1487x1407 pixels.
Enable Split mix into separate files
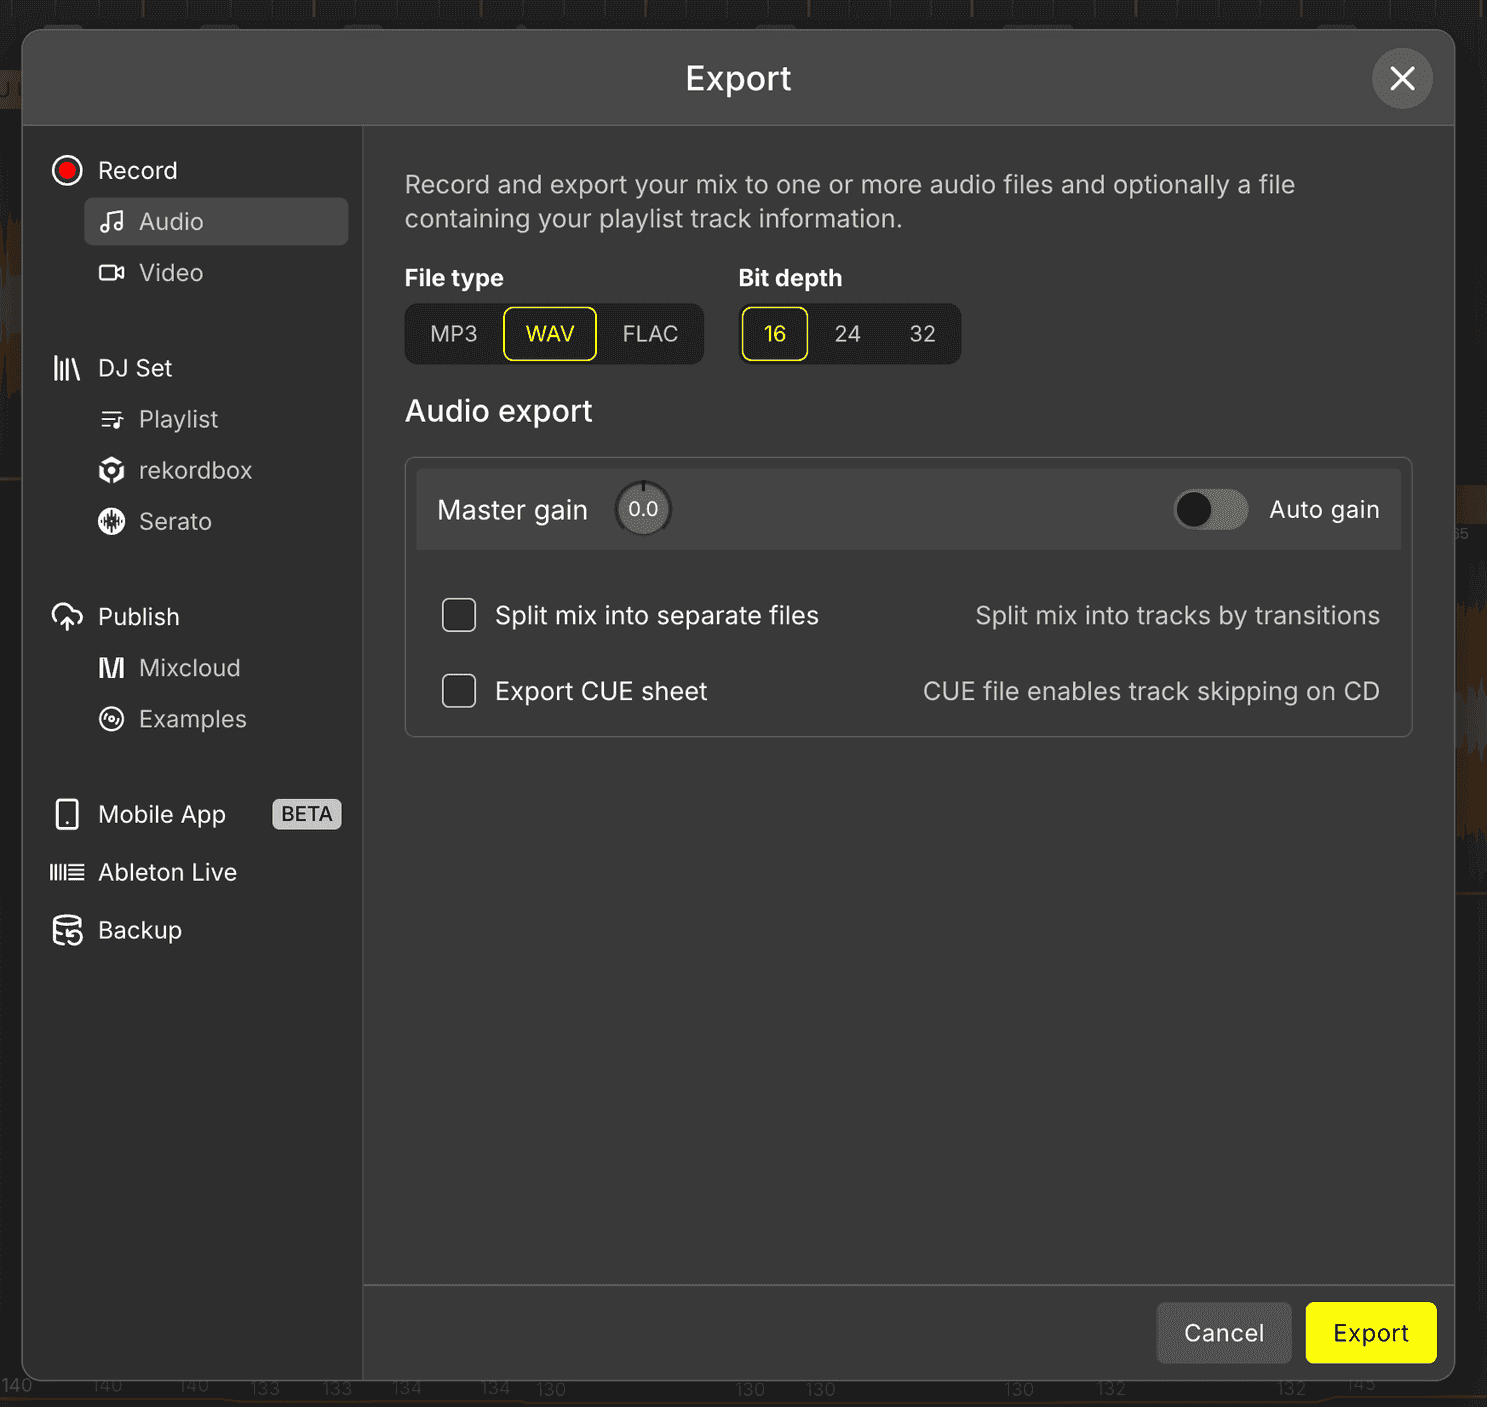click(x=459, y=615)
